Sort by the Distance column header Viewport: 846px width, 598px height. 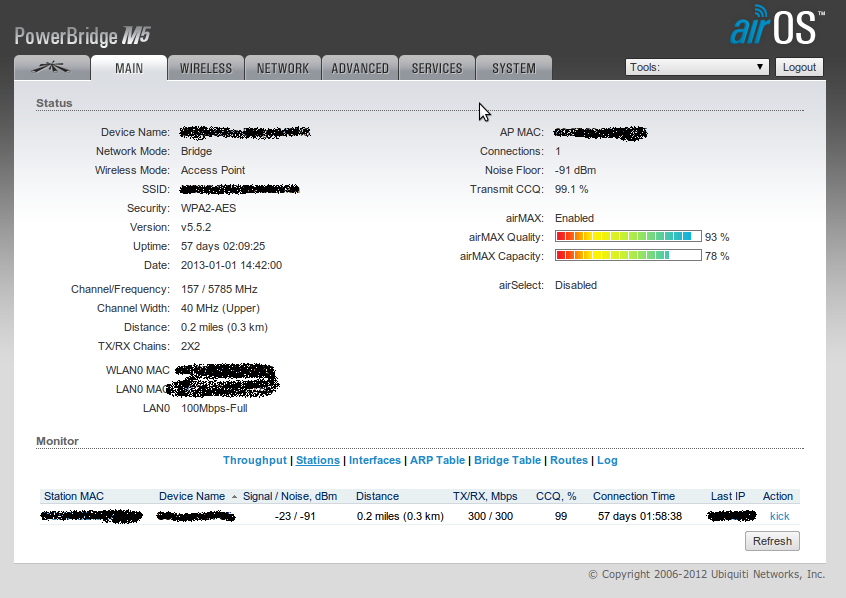click(378, 497)
